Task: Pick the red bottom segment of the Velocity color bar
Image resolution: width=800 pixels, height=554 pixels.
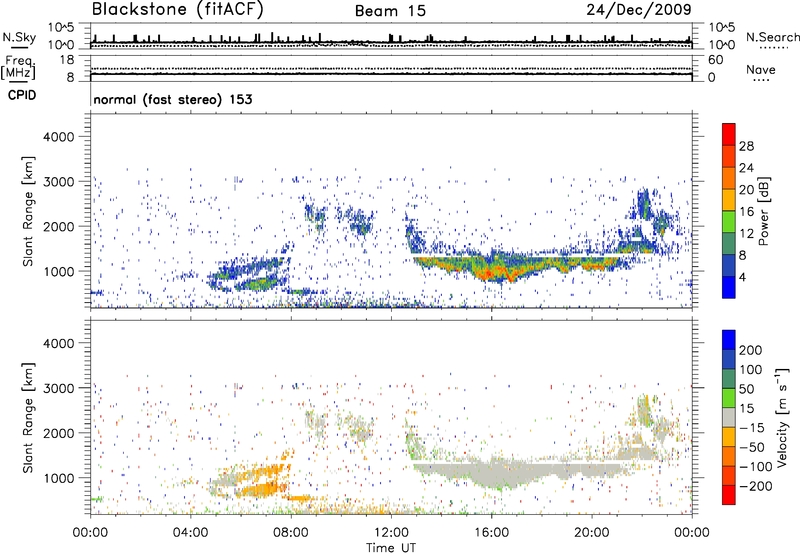Action: [729, 495]
